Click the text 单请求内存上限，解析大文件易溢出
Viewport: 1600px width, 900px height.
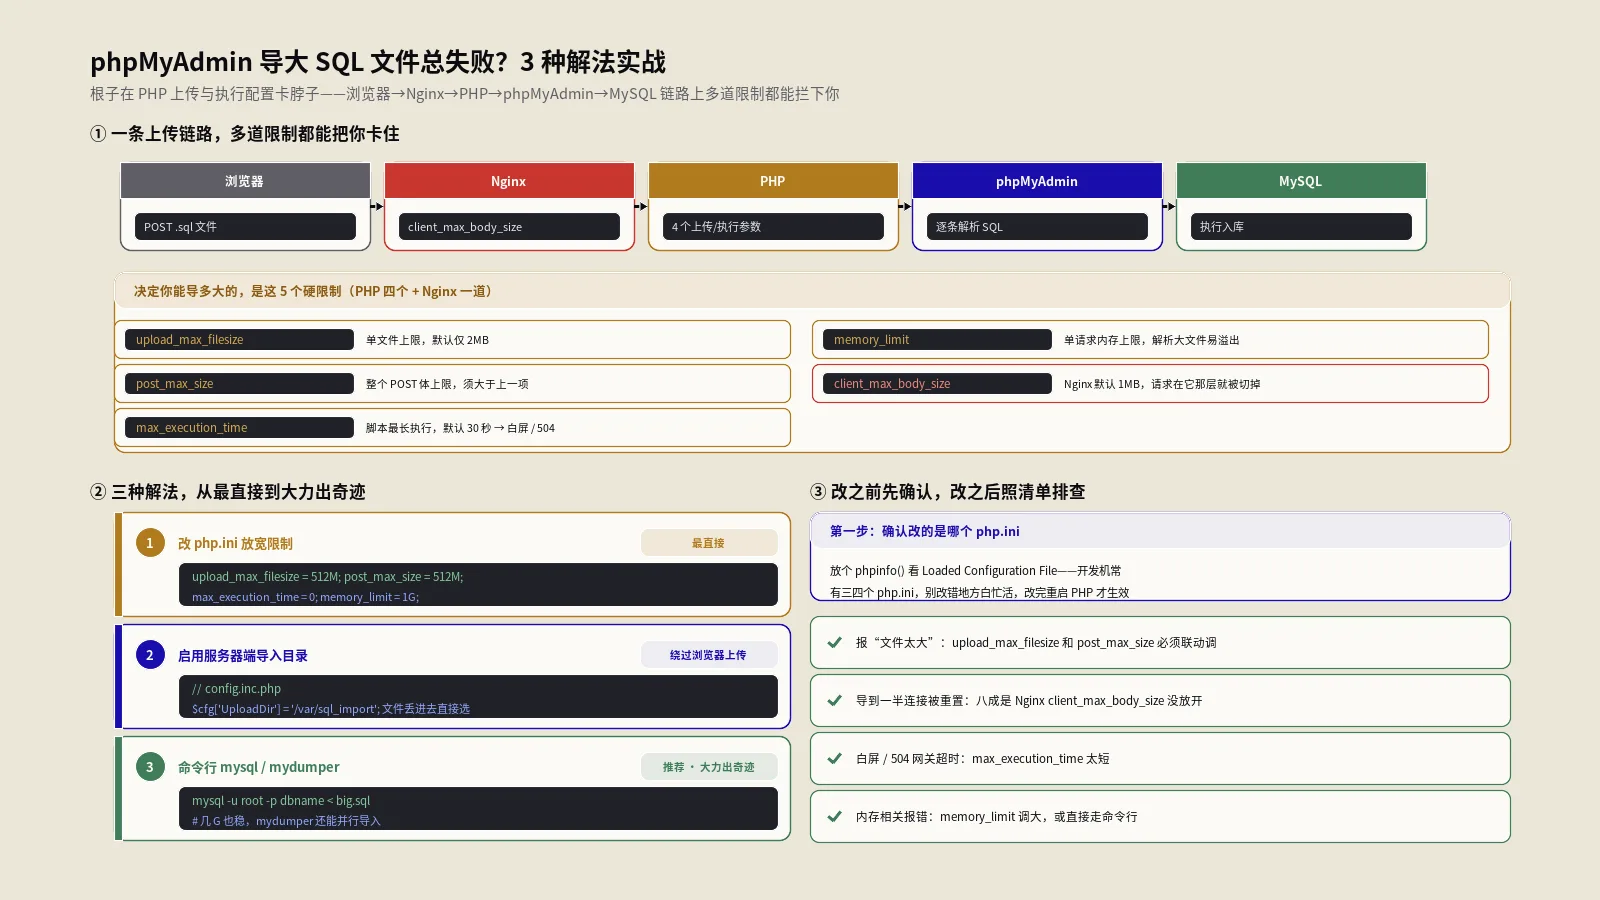point(1151,340)
